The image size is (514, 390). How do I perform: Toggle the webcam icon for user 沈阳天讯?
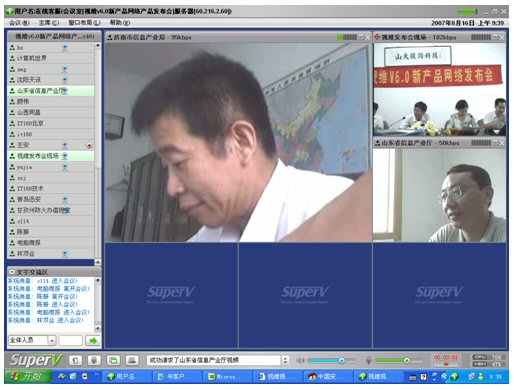65,80
